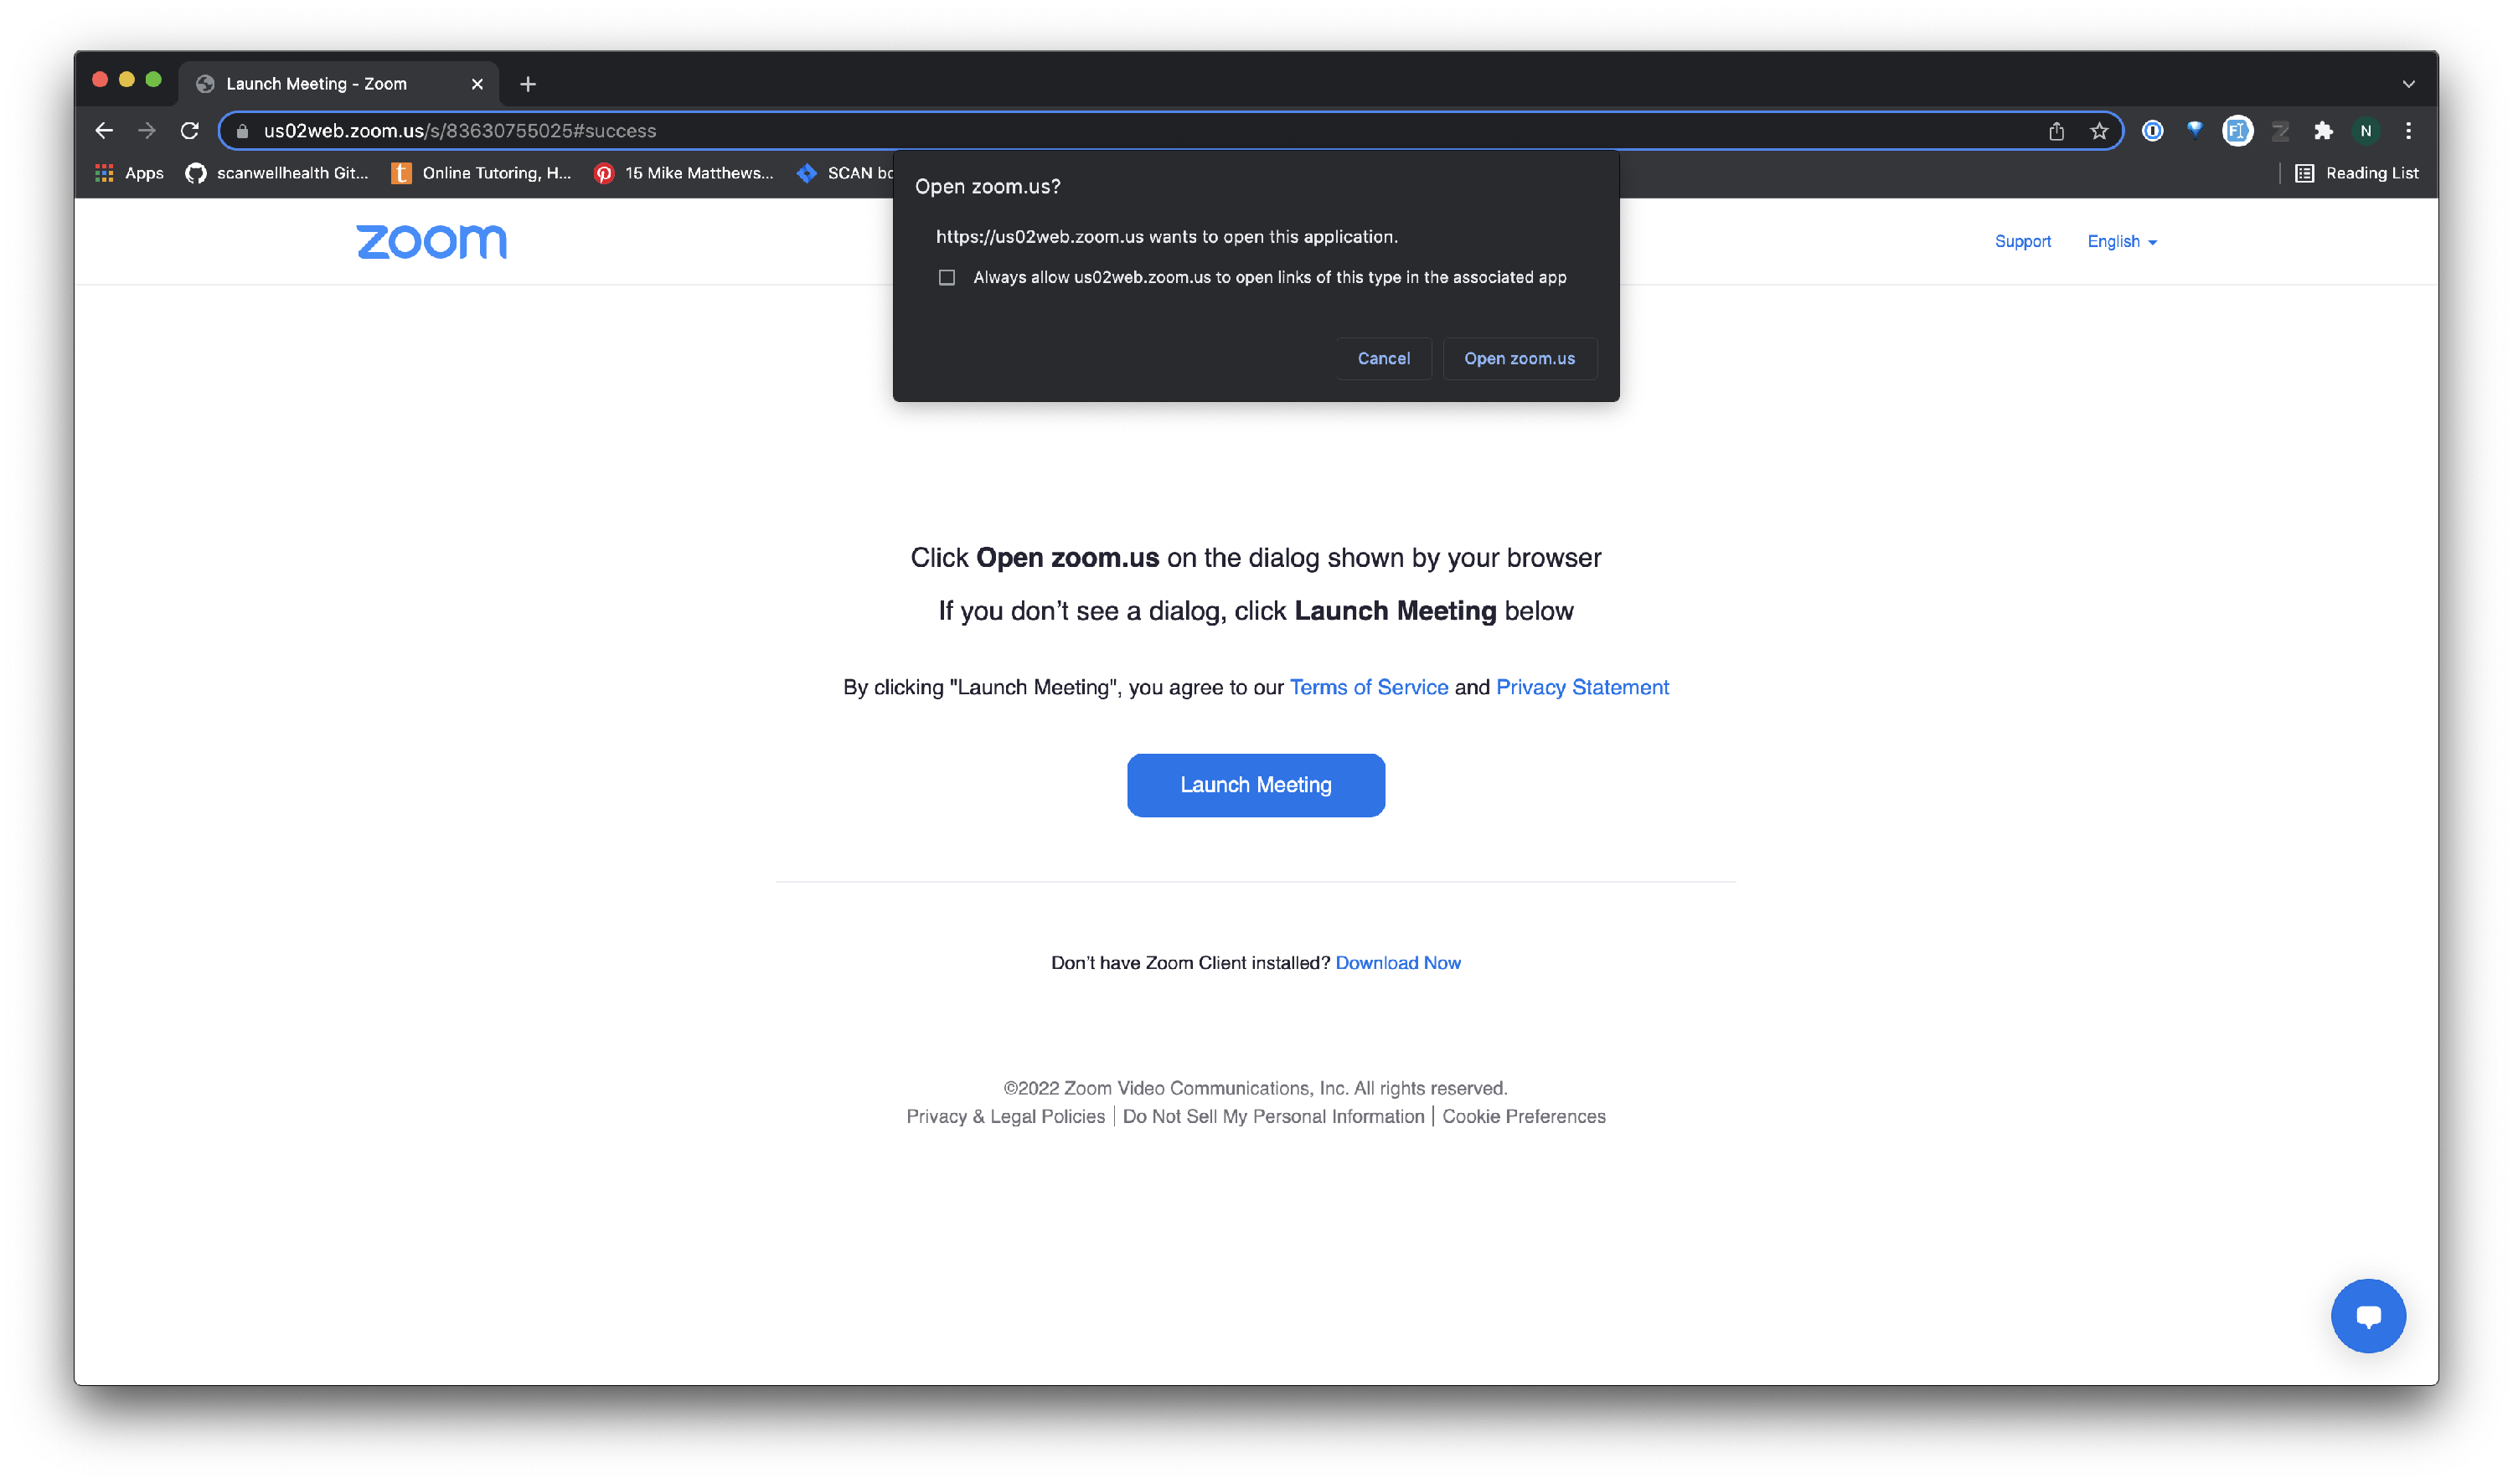The height and width of the screenshot is (1484, 2513).
Task: Expand the English language dropdown
Action: point(2121,241)
